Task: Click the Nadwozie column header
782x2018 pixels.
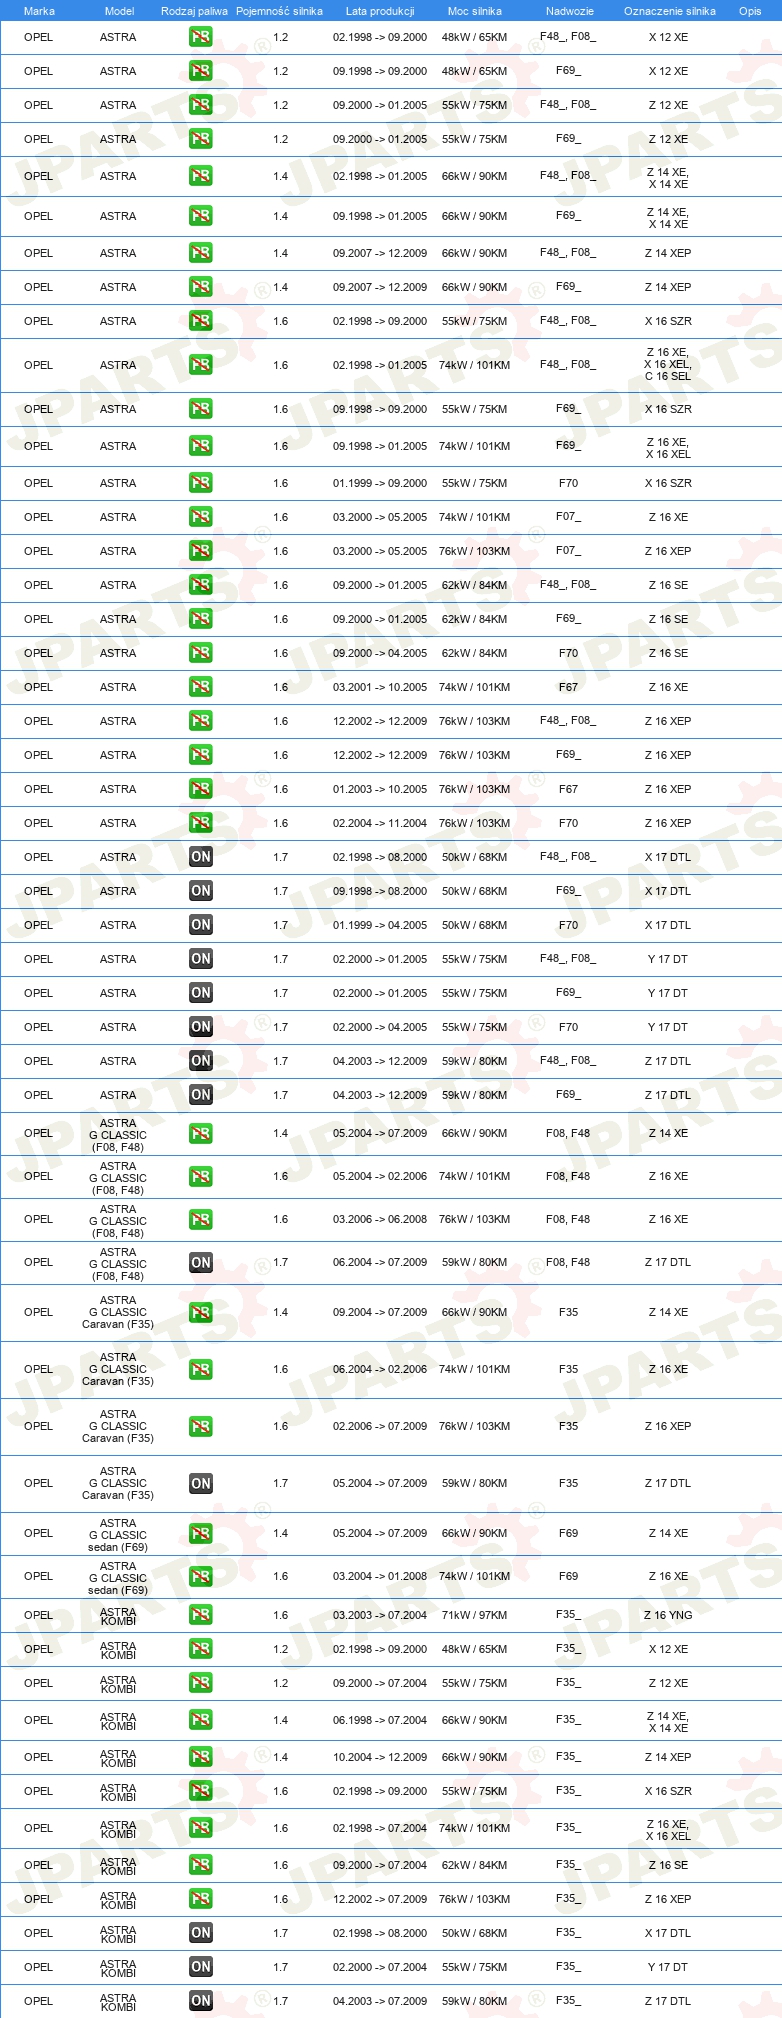Action: tap(570, 11)
